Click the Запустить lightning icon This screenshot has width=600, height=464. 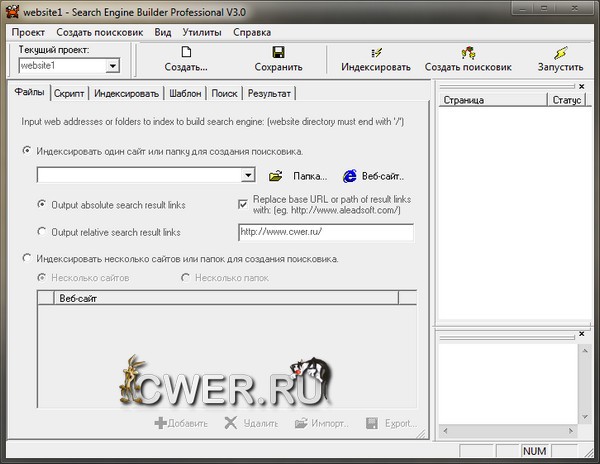pyautogui.click(x=560, y=52)
